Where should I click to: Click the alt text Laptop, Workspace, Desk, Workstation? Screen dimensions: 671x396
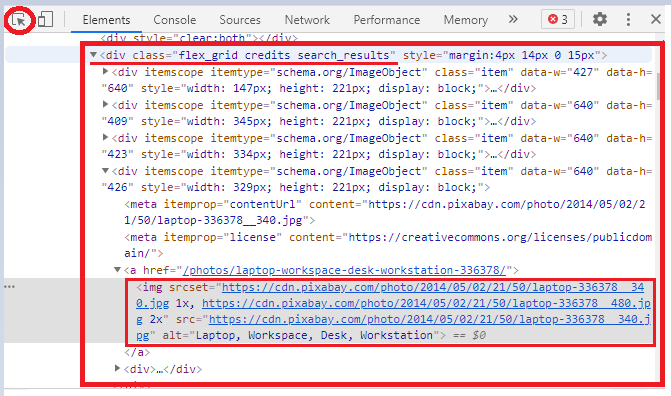(314, 335)
